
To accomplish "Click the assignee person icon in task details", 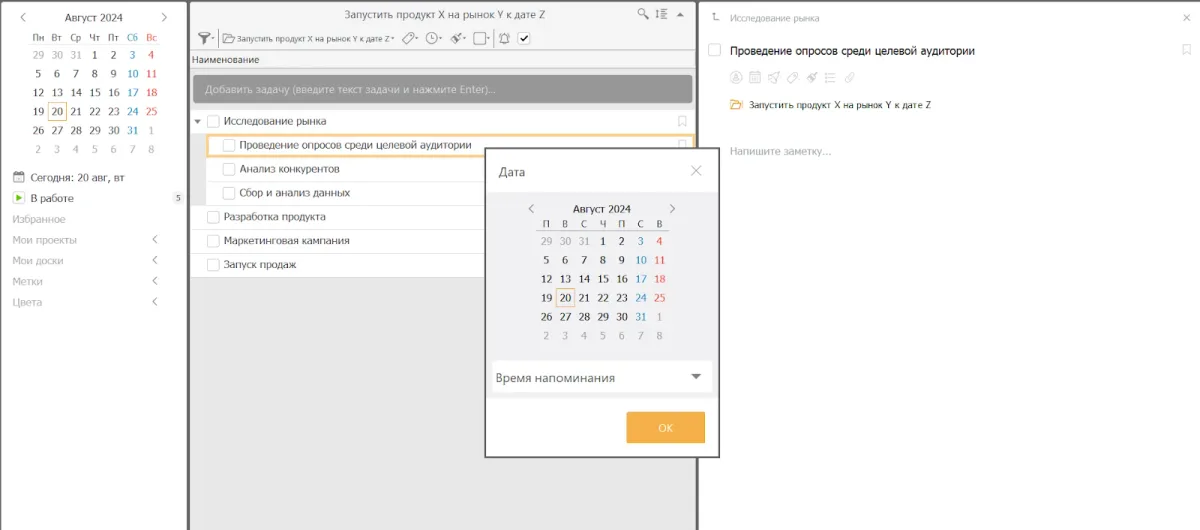I will point(736,77).
